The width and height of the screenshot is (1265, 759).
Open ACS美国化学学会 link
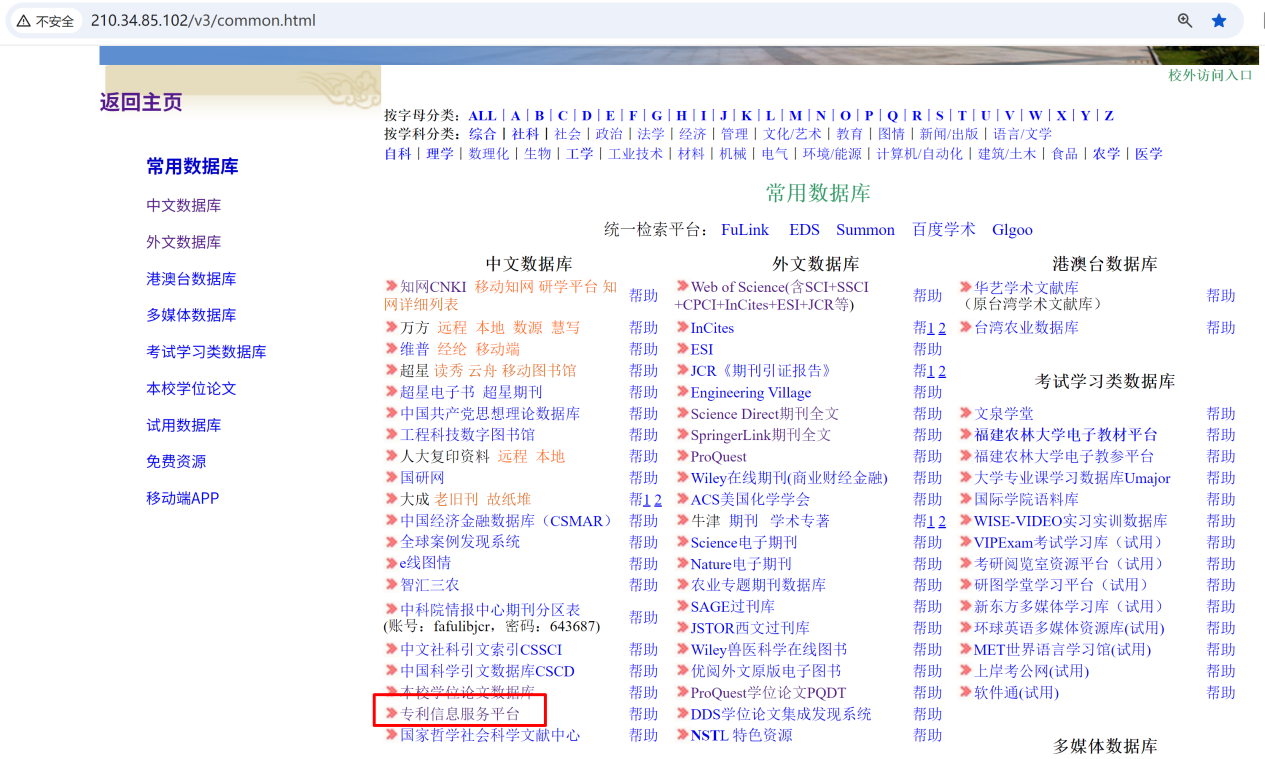point(750,499)
